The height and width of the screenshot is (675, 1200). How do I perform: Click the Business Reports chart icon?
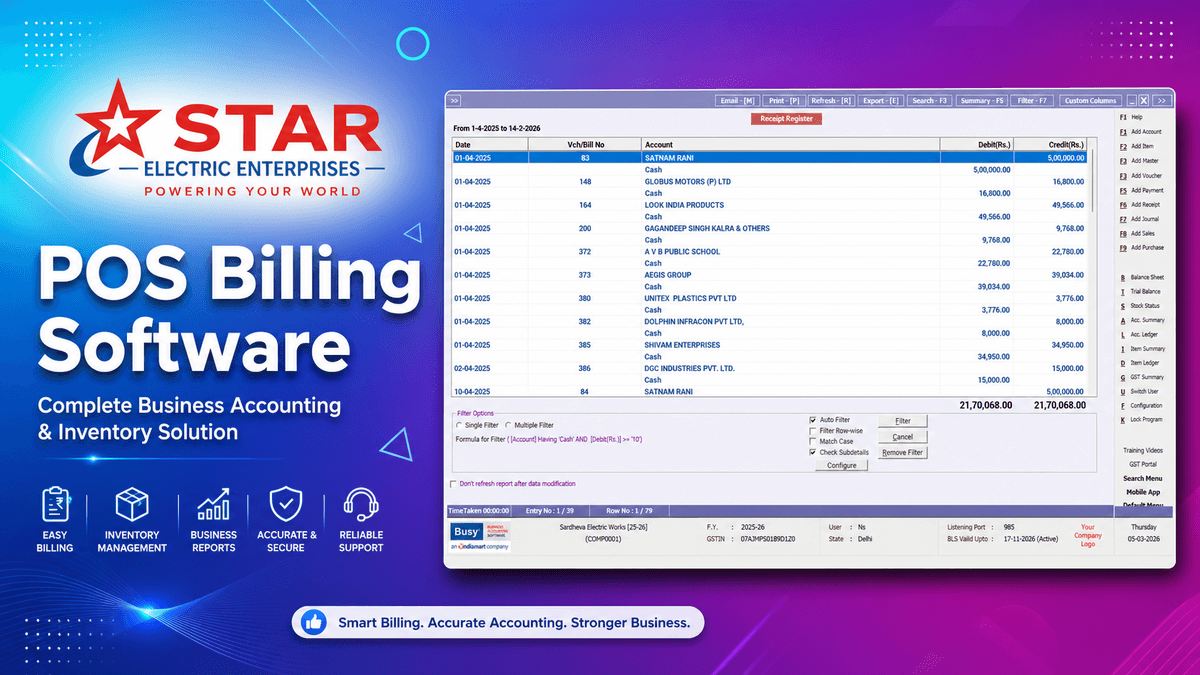214,504
